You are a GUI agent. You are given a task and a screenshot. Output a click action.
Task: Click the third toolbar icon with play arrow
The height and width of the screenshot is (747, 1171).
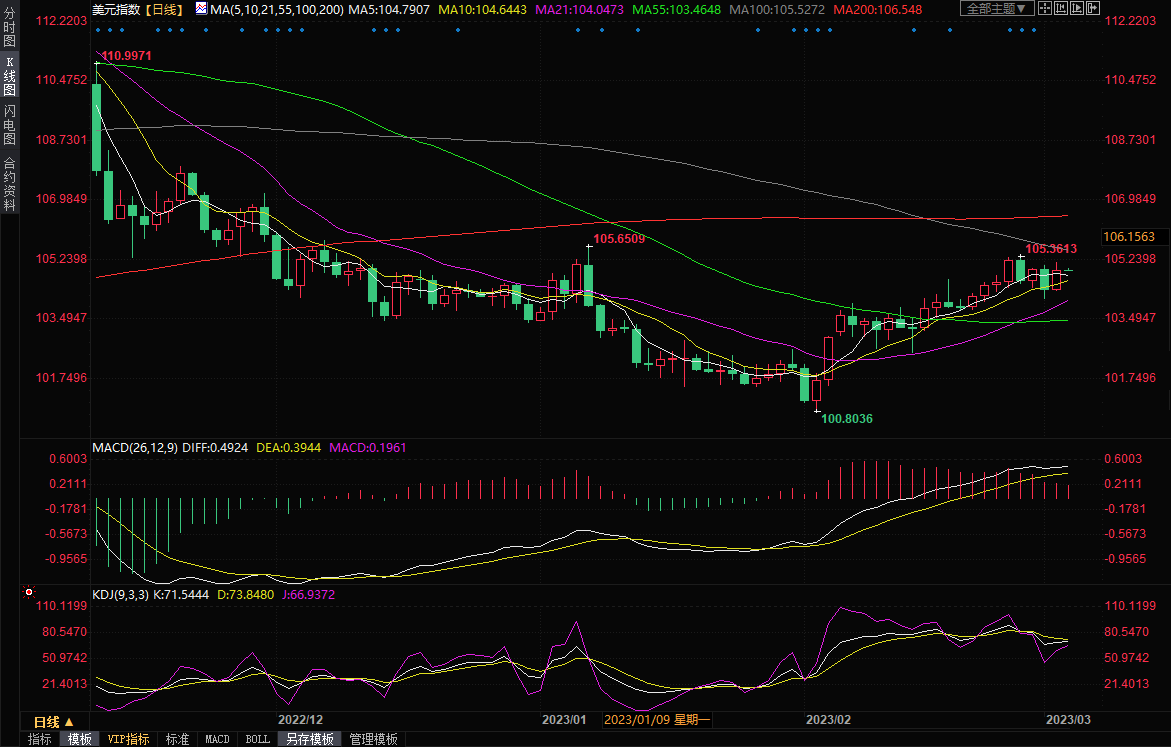[x=1079, y=8]
